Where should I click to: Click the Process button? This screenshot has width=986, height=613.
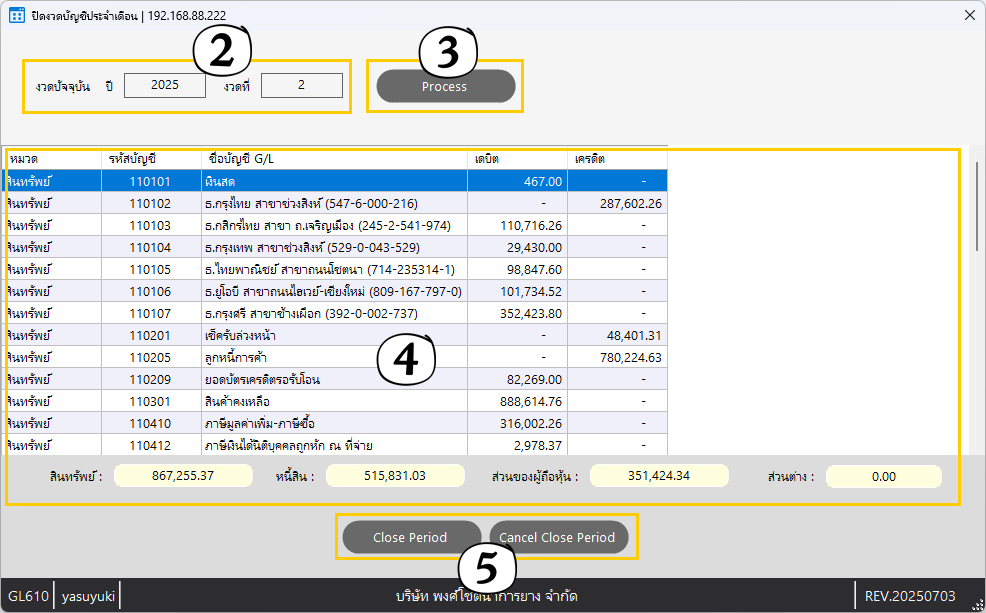[445, 86]
